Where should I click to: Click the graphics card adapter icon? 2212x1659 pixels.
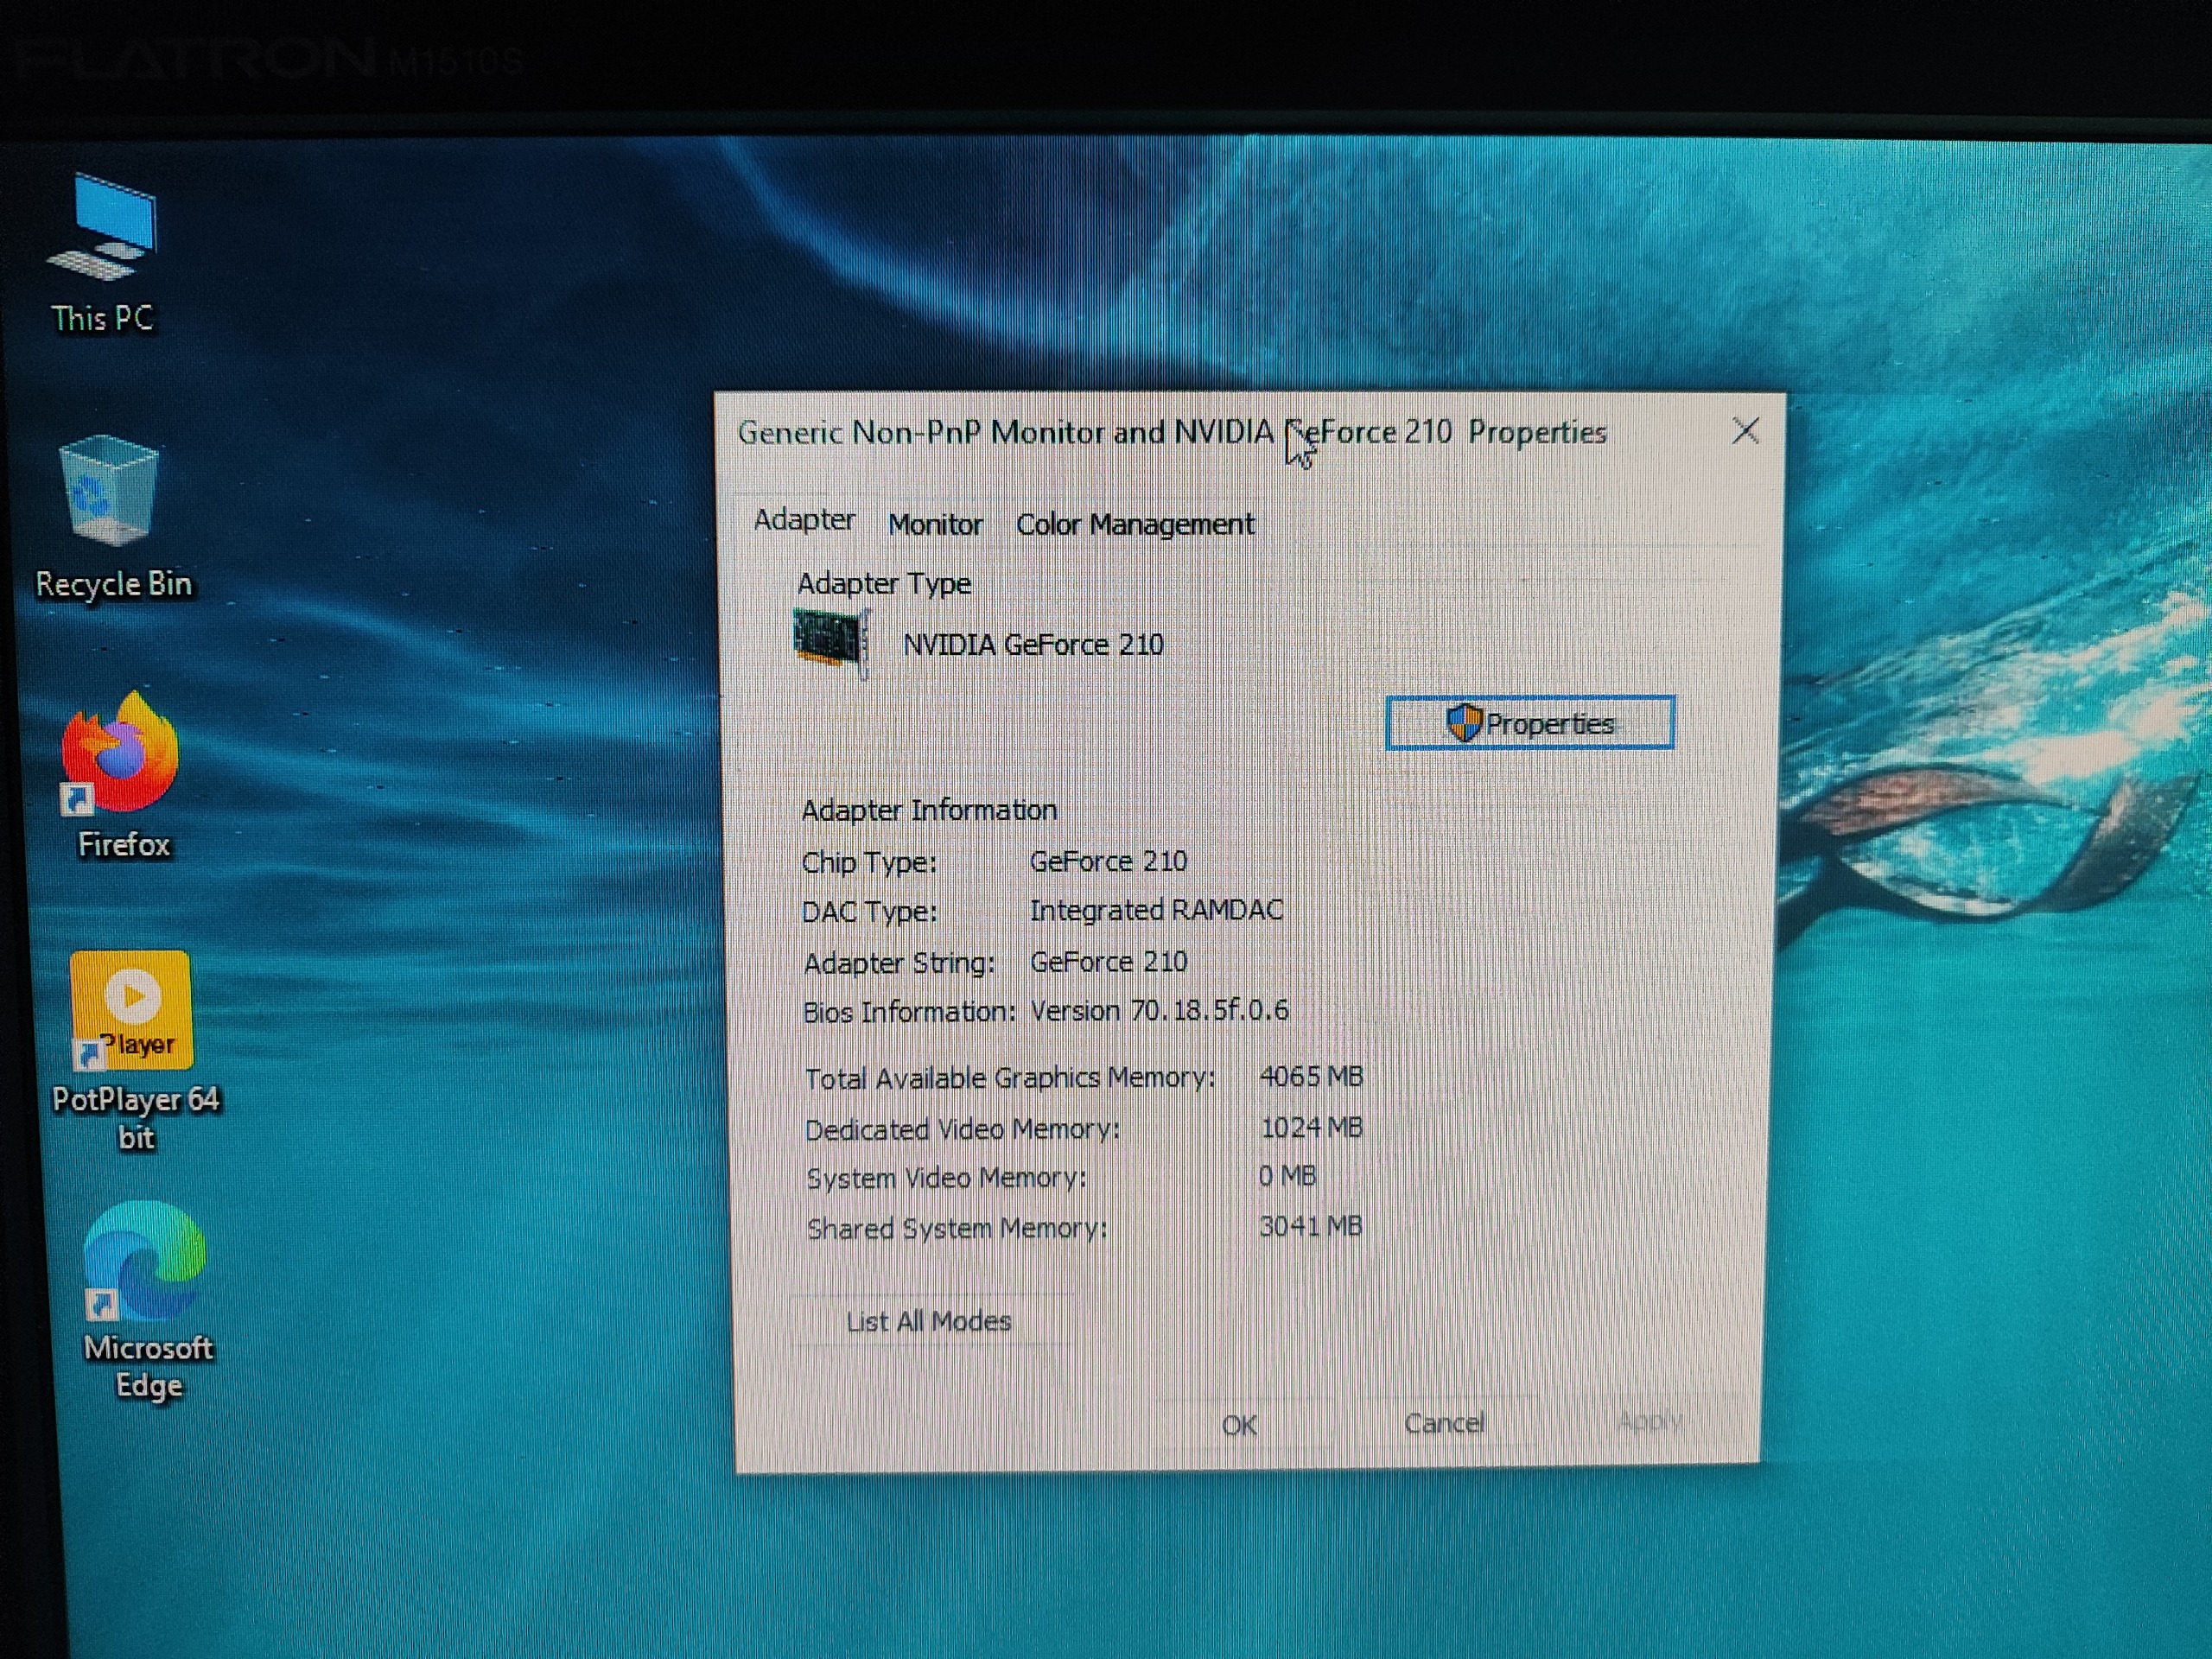pos(830,641)
